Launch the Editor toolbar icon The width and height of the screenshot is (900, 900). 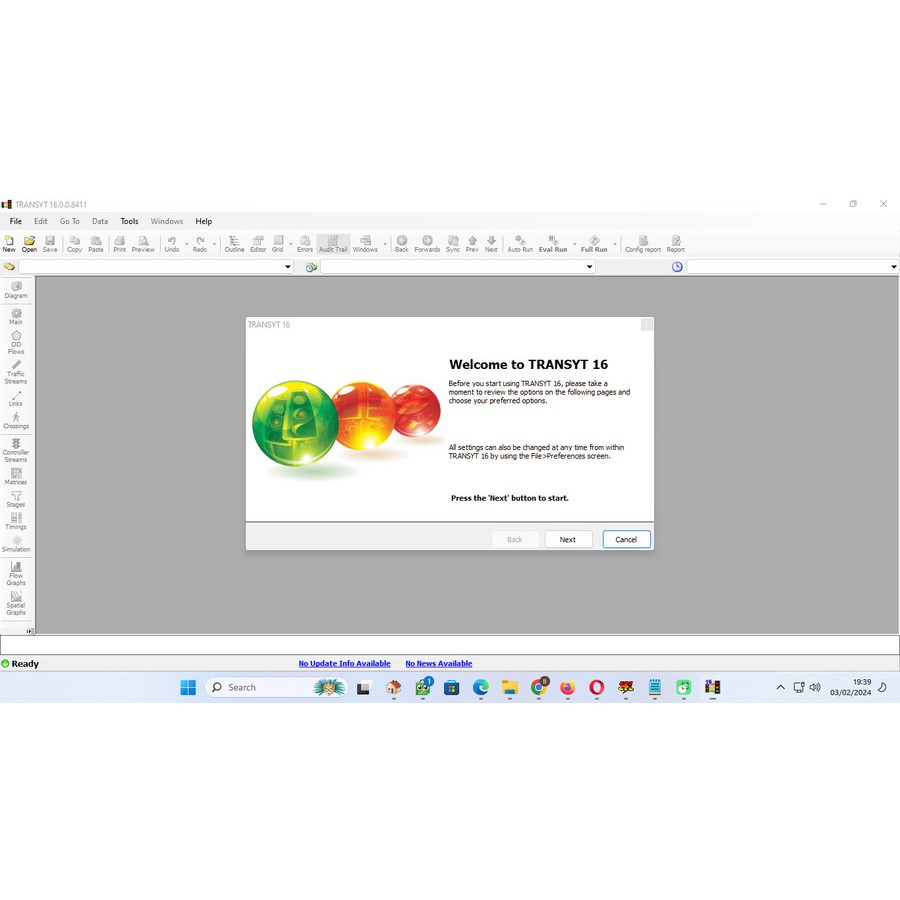(x=258, y=244)
